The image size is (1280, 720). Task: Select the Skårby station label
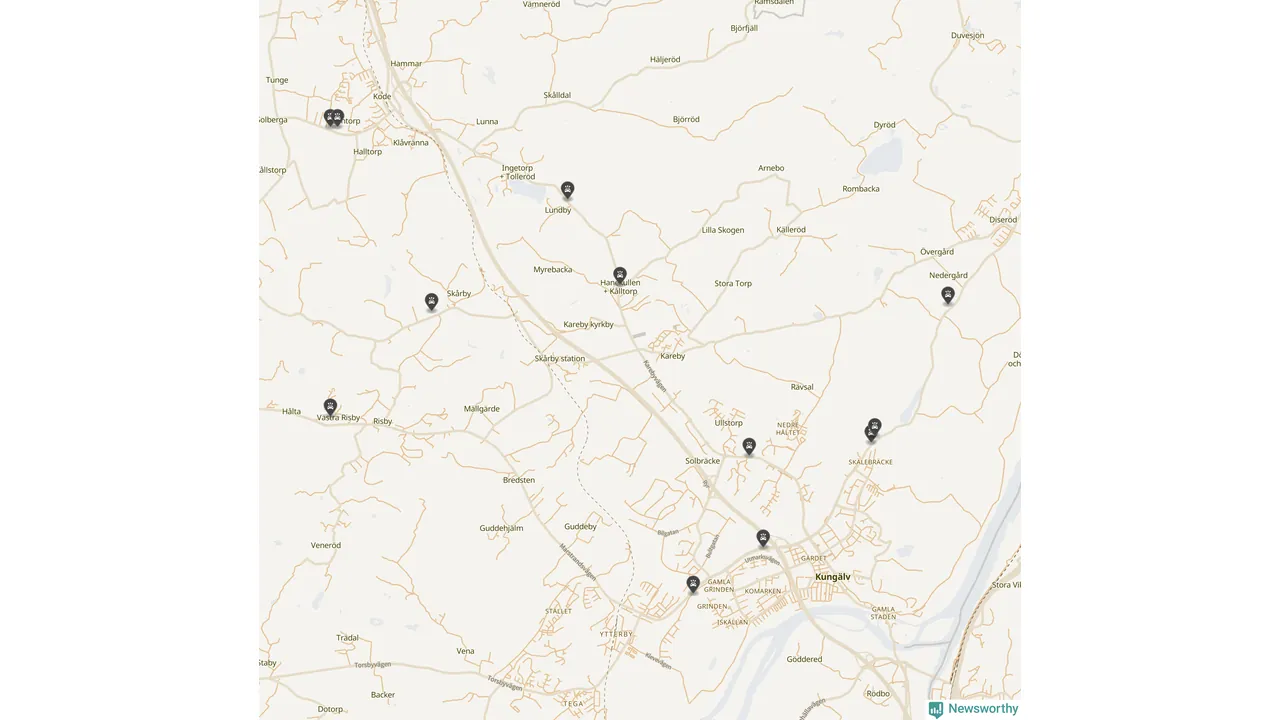click(560, 358)
